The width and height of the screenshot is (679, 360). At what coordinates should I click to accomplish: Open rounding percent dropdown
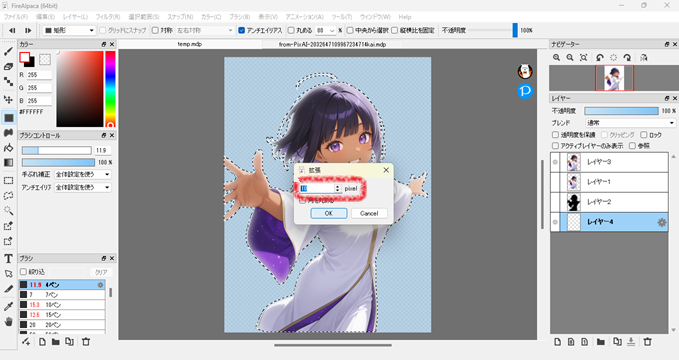[326, 30]
